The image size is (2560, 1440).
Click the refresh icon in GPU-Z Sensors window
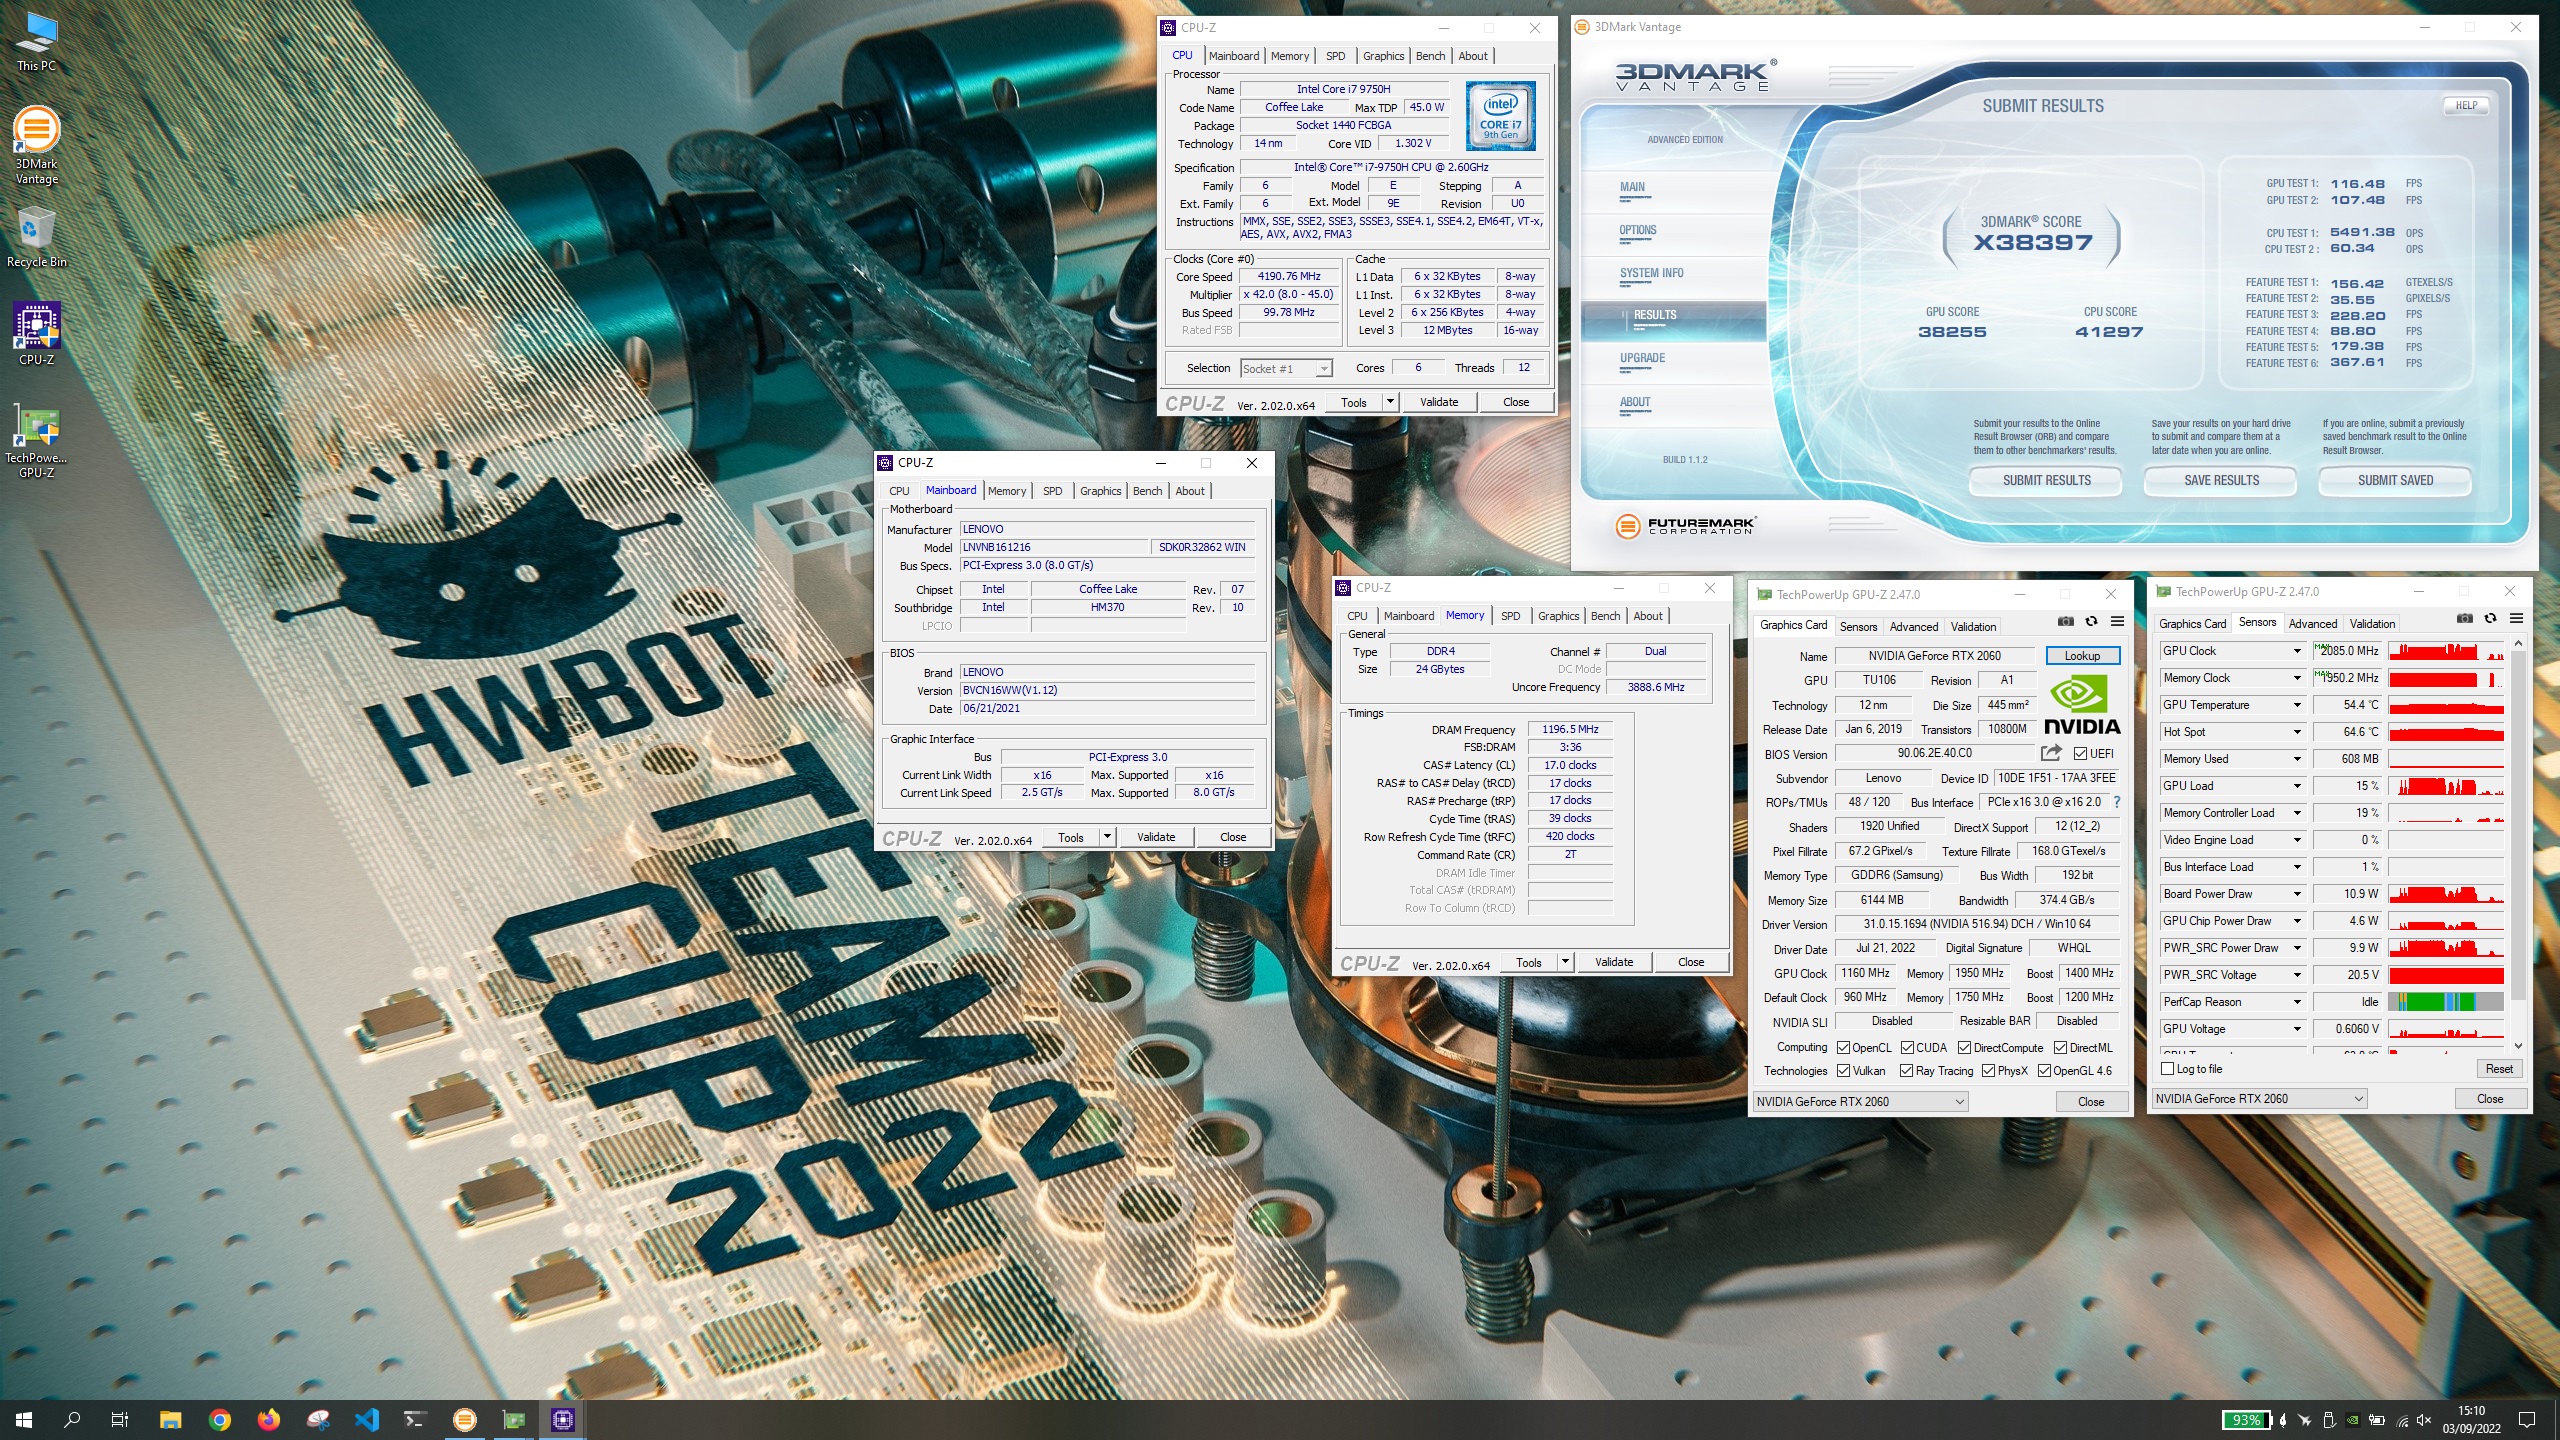(2491, 619)
